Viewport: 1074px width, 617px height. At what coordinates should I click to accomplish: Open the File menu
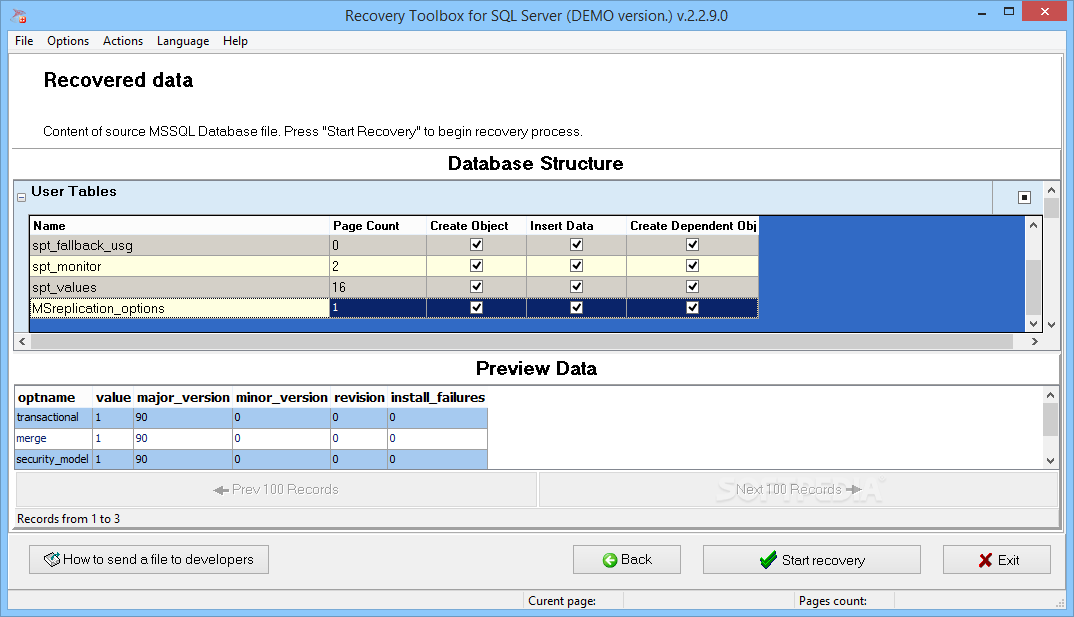coord(24,41)
